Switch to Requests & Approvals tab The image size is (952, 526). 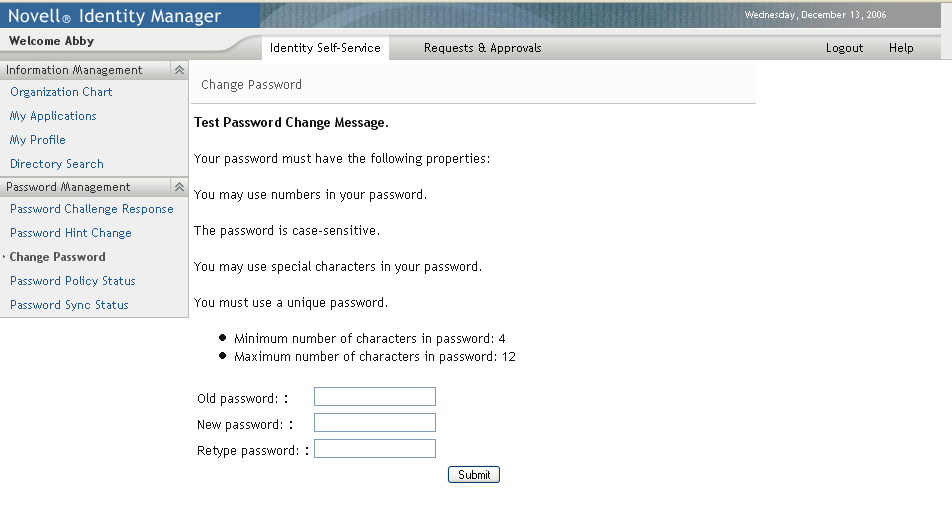[482, 48]
